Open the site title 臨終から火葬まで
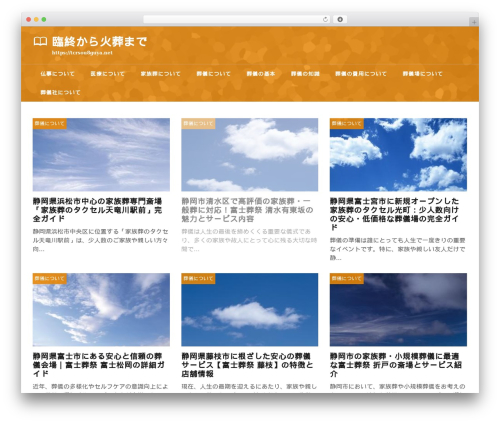Screen dimensions: 500x423 [x=99, y=42]
